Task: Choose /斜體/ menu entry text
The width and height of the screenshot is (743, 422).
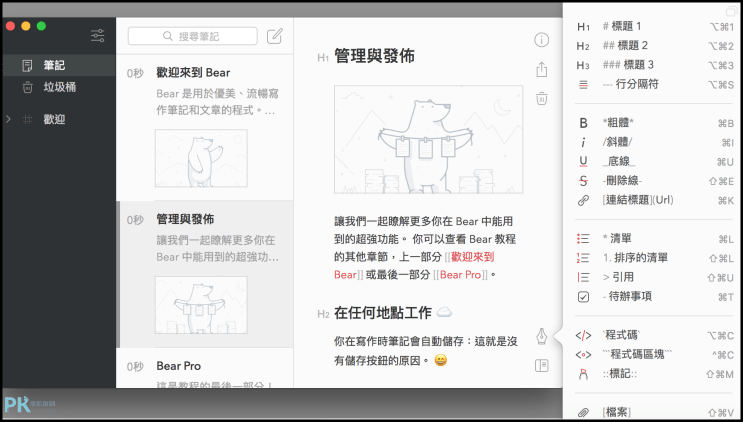Action: [x=617, y=143]
